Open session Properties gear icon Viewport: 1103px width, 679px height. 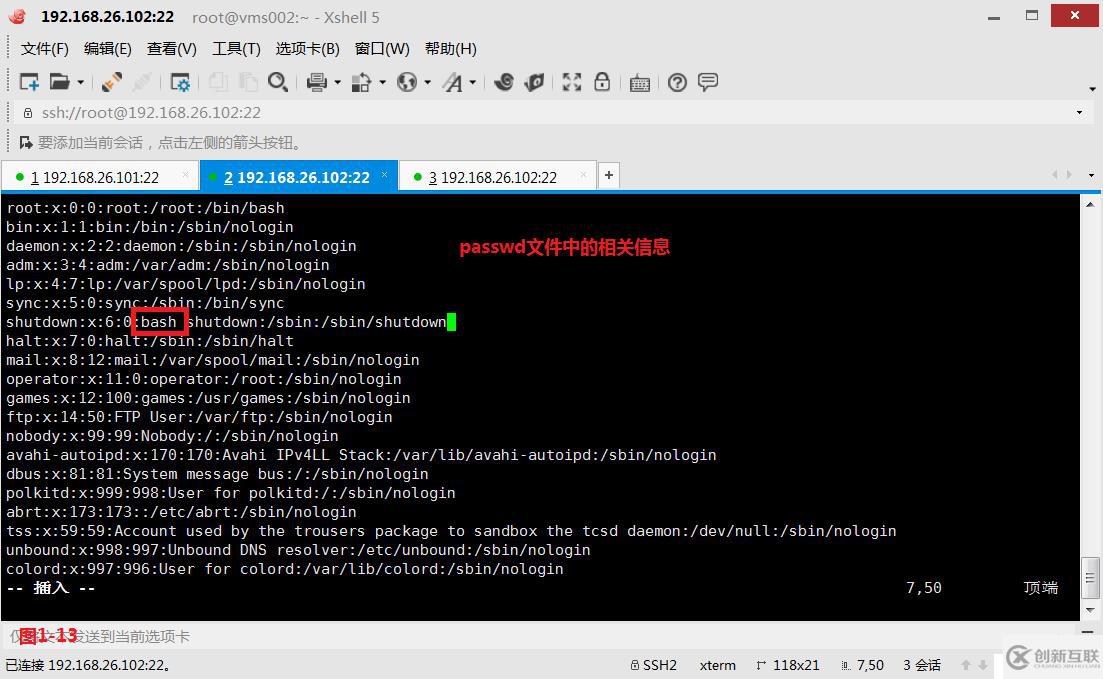pyautogui.click(x=180, y=82)
